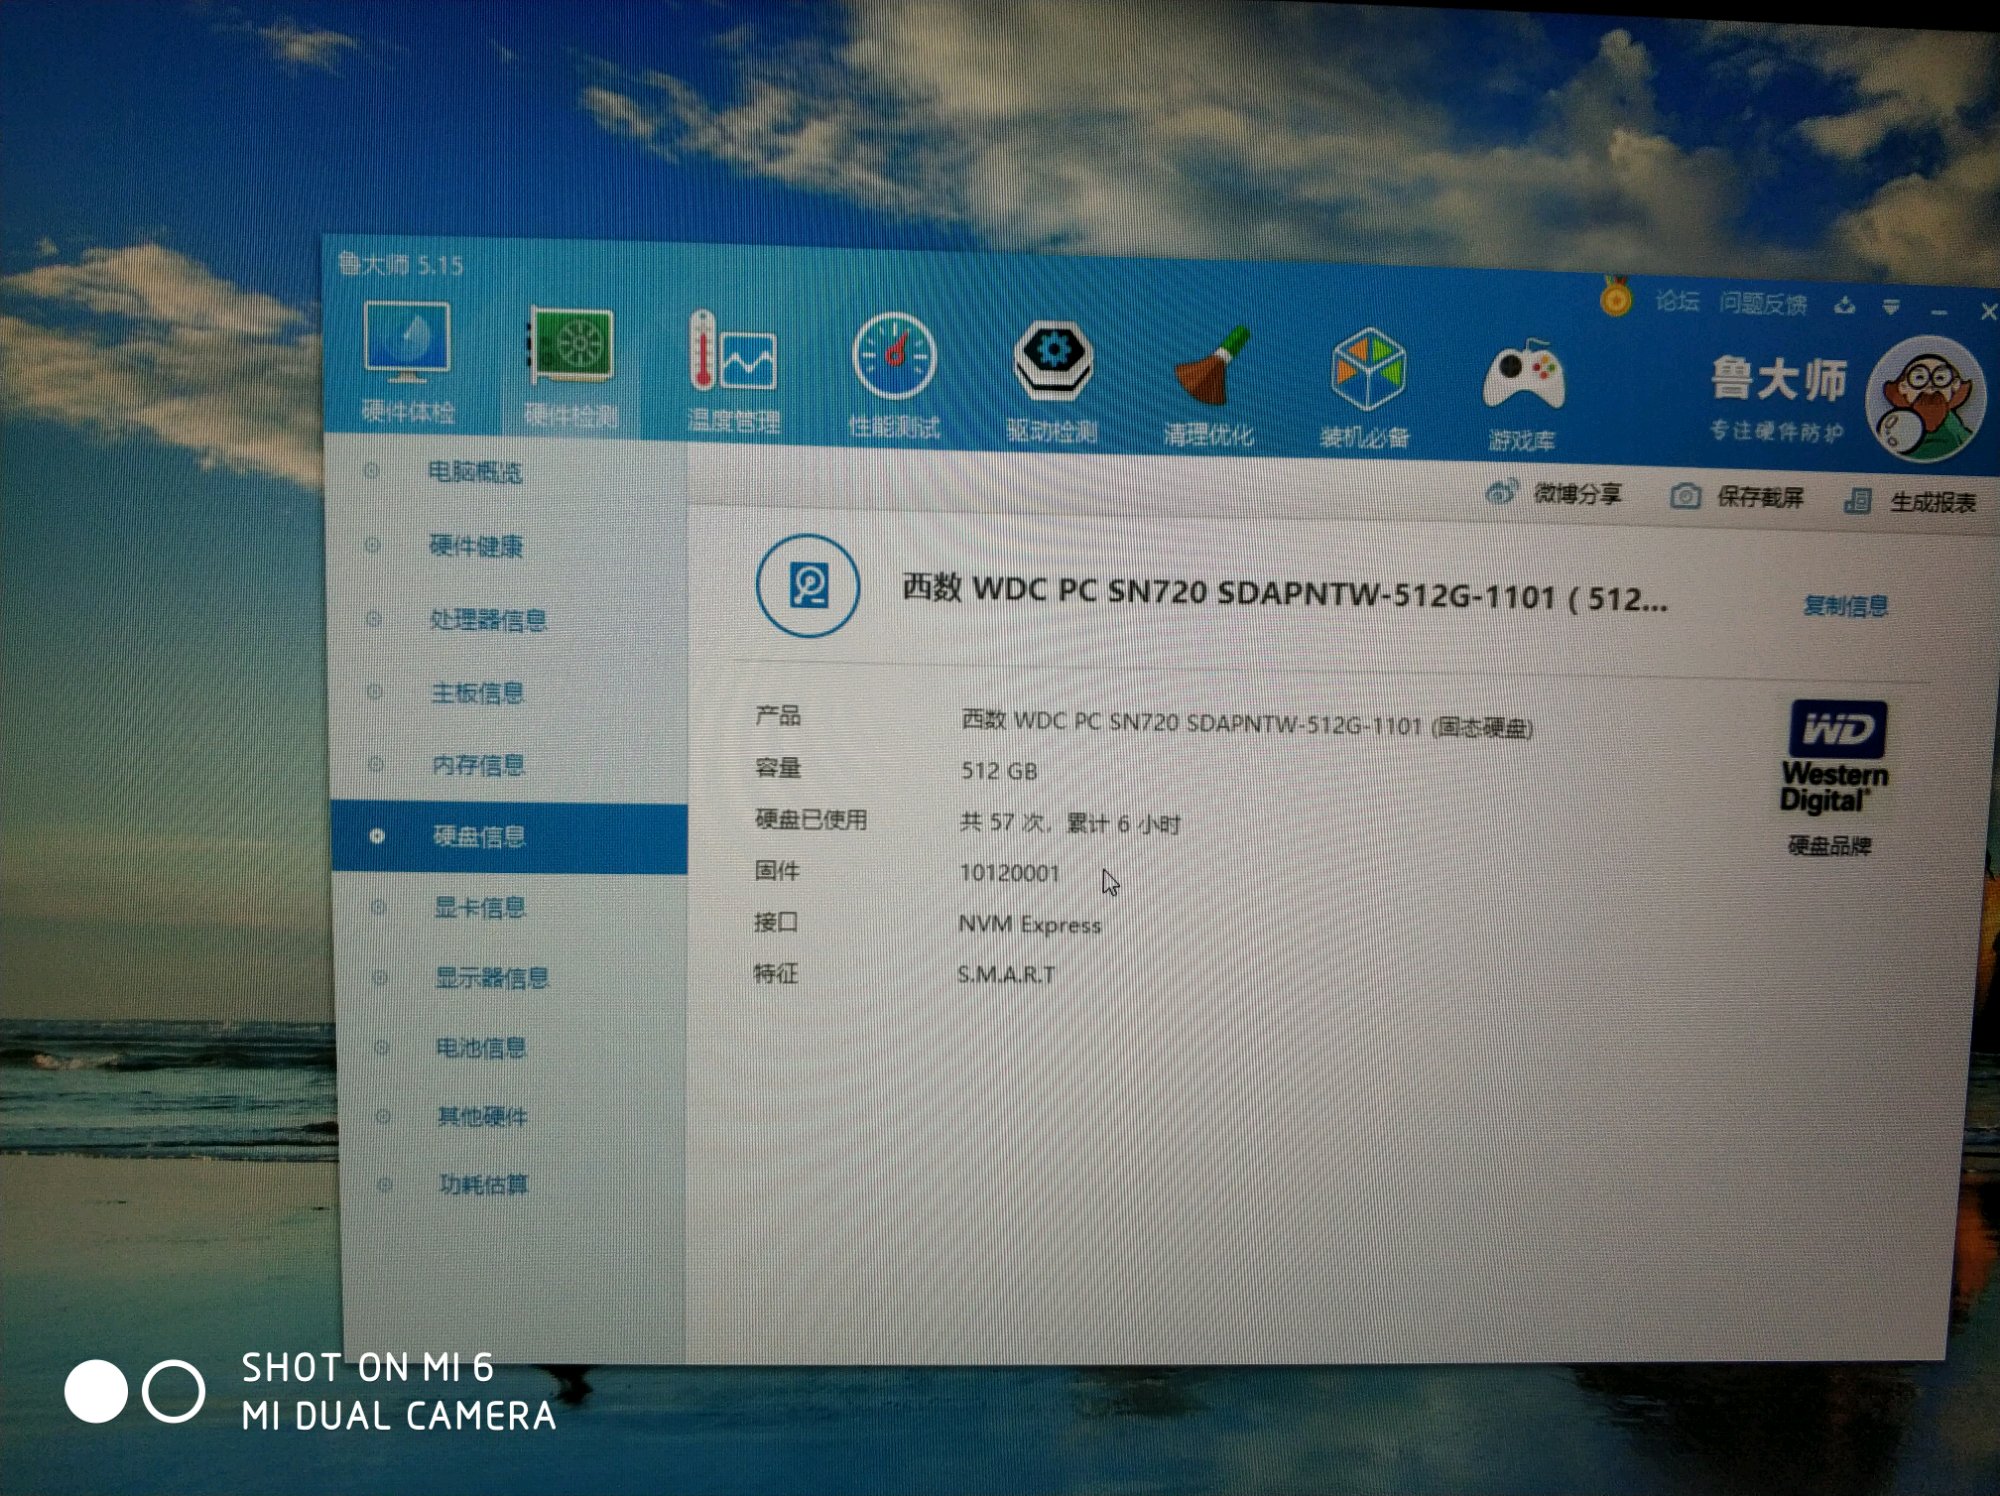Select 硬件检测 hardware detection icon

point(571,352)
